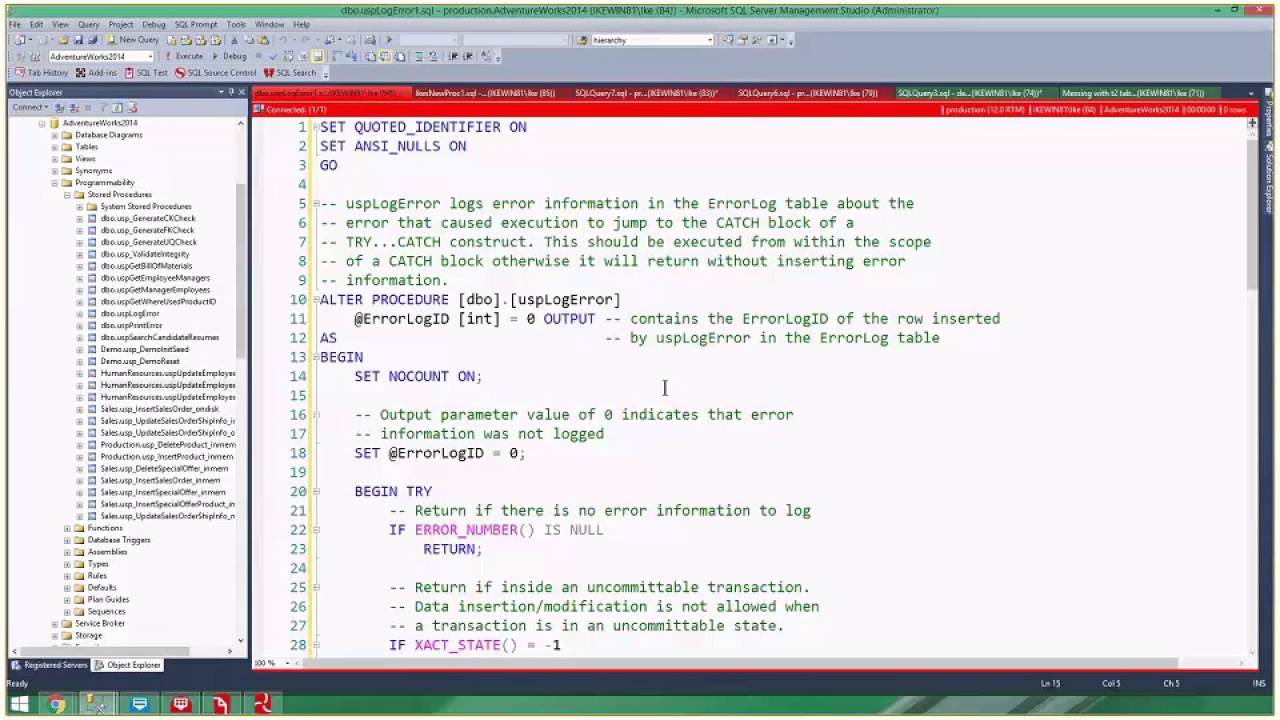Switch to Registered Servers pane tab
This screenshot has height=720, width=1280.
point(50,665)
